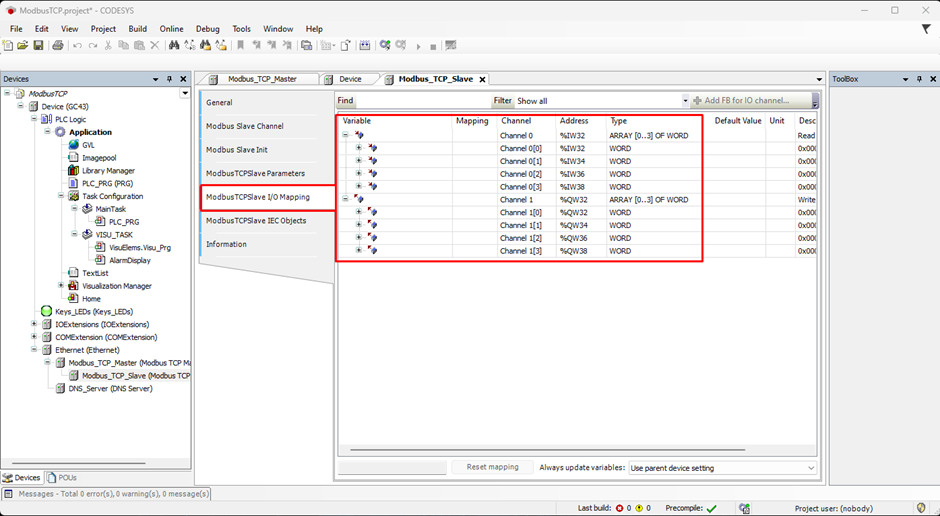Click the Open project toolbar icon
The image size is (940, 516).
(x=23, y=46)
